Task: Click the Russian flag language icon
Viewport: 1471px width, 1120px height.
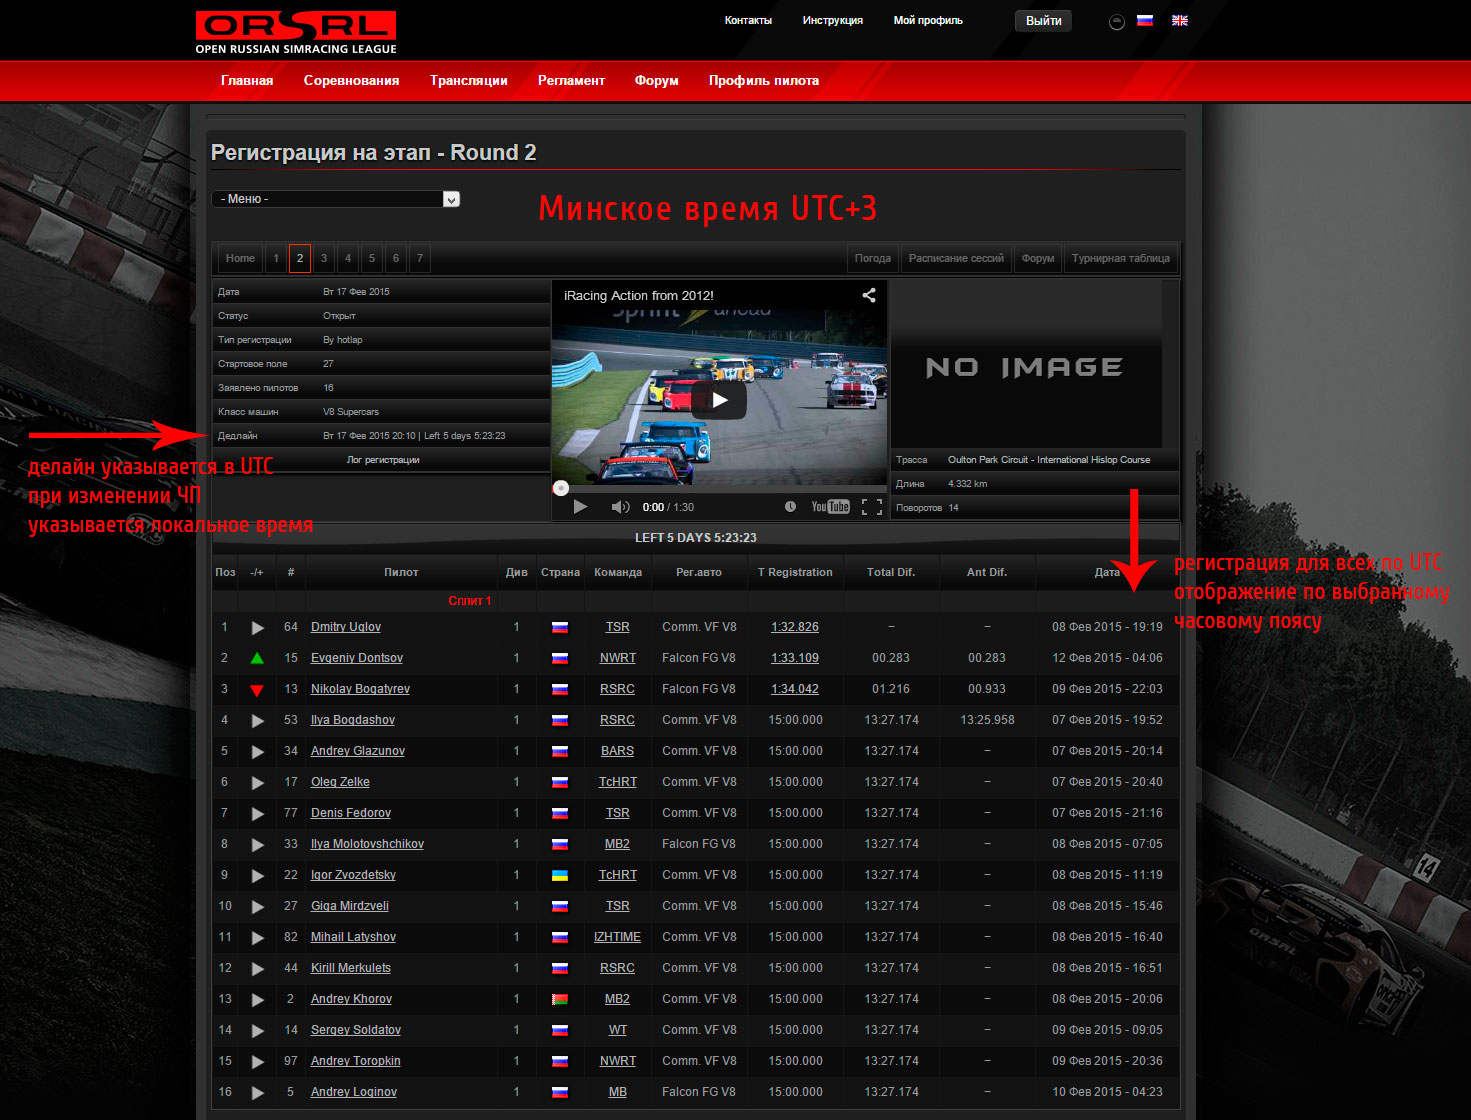Action: point(1145,21)
